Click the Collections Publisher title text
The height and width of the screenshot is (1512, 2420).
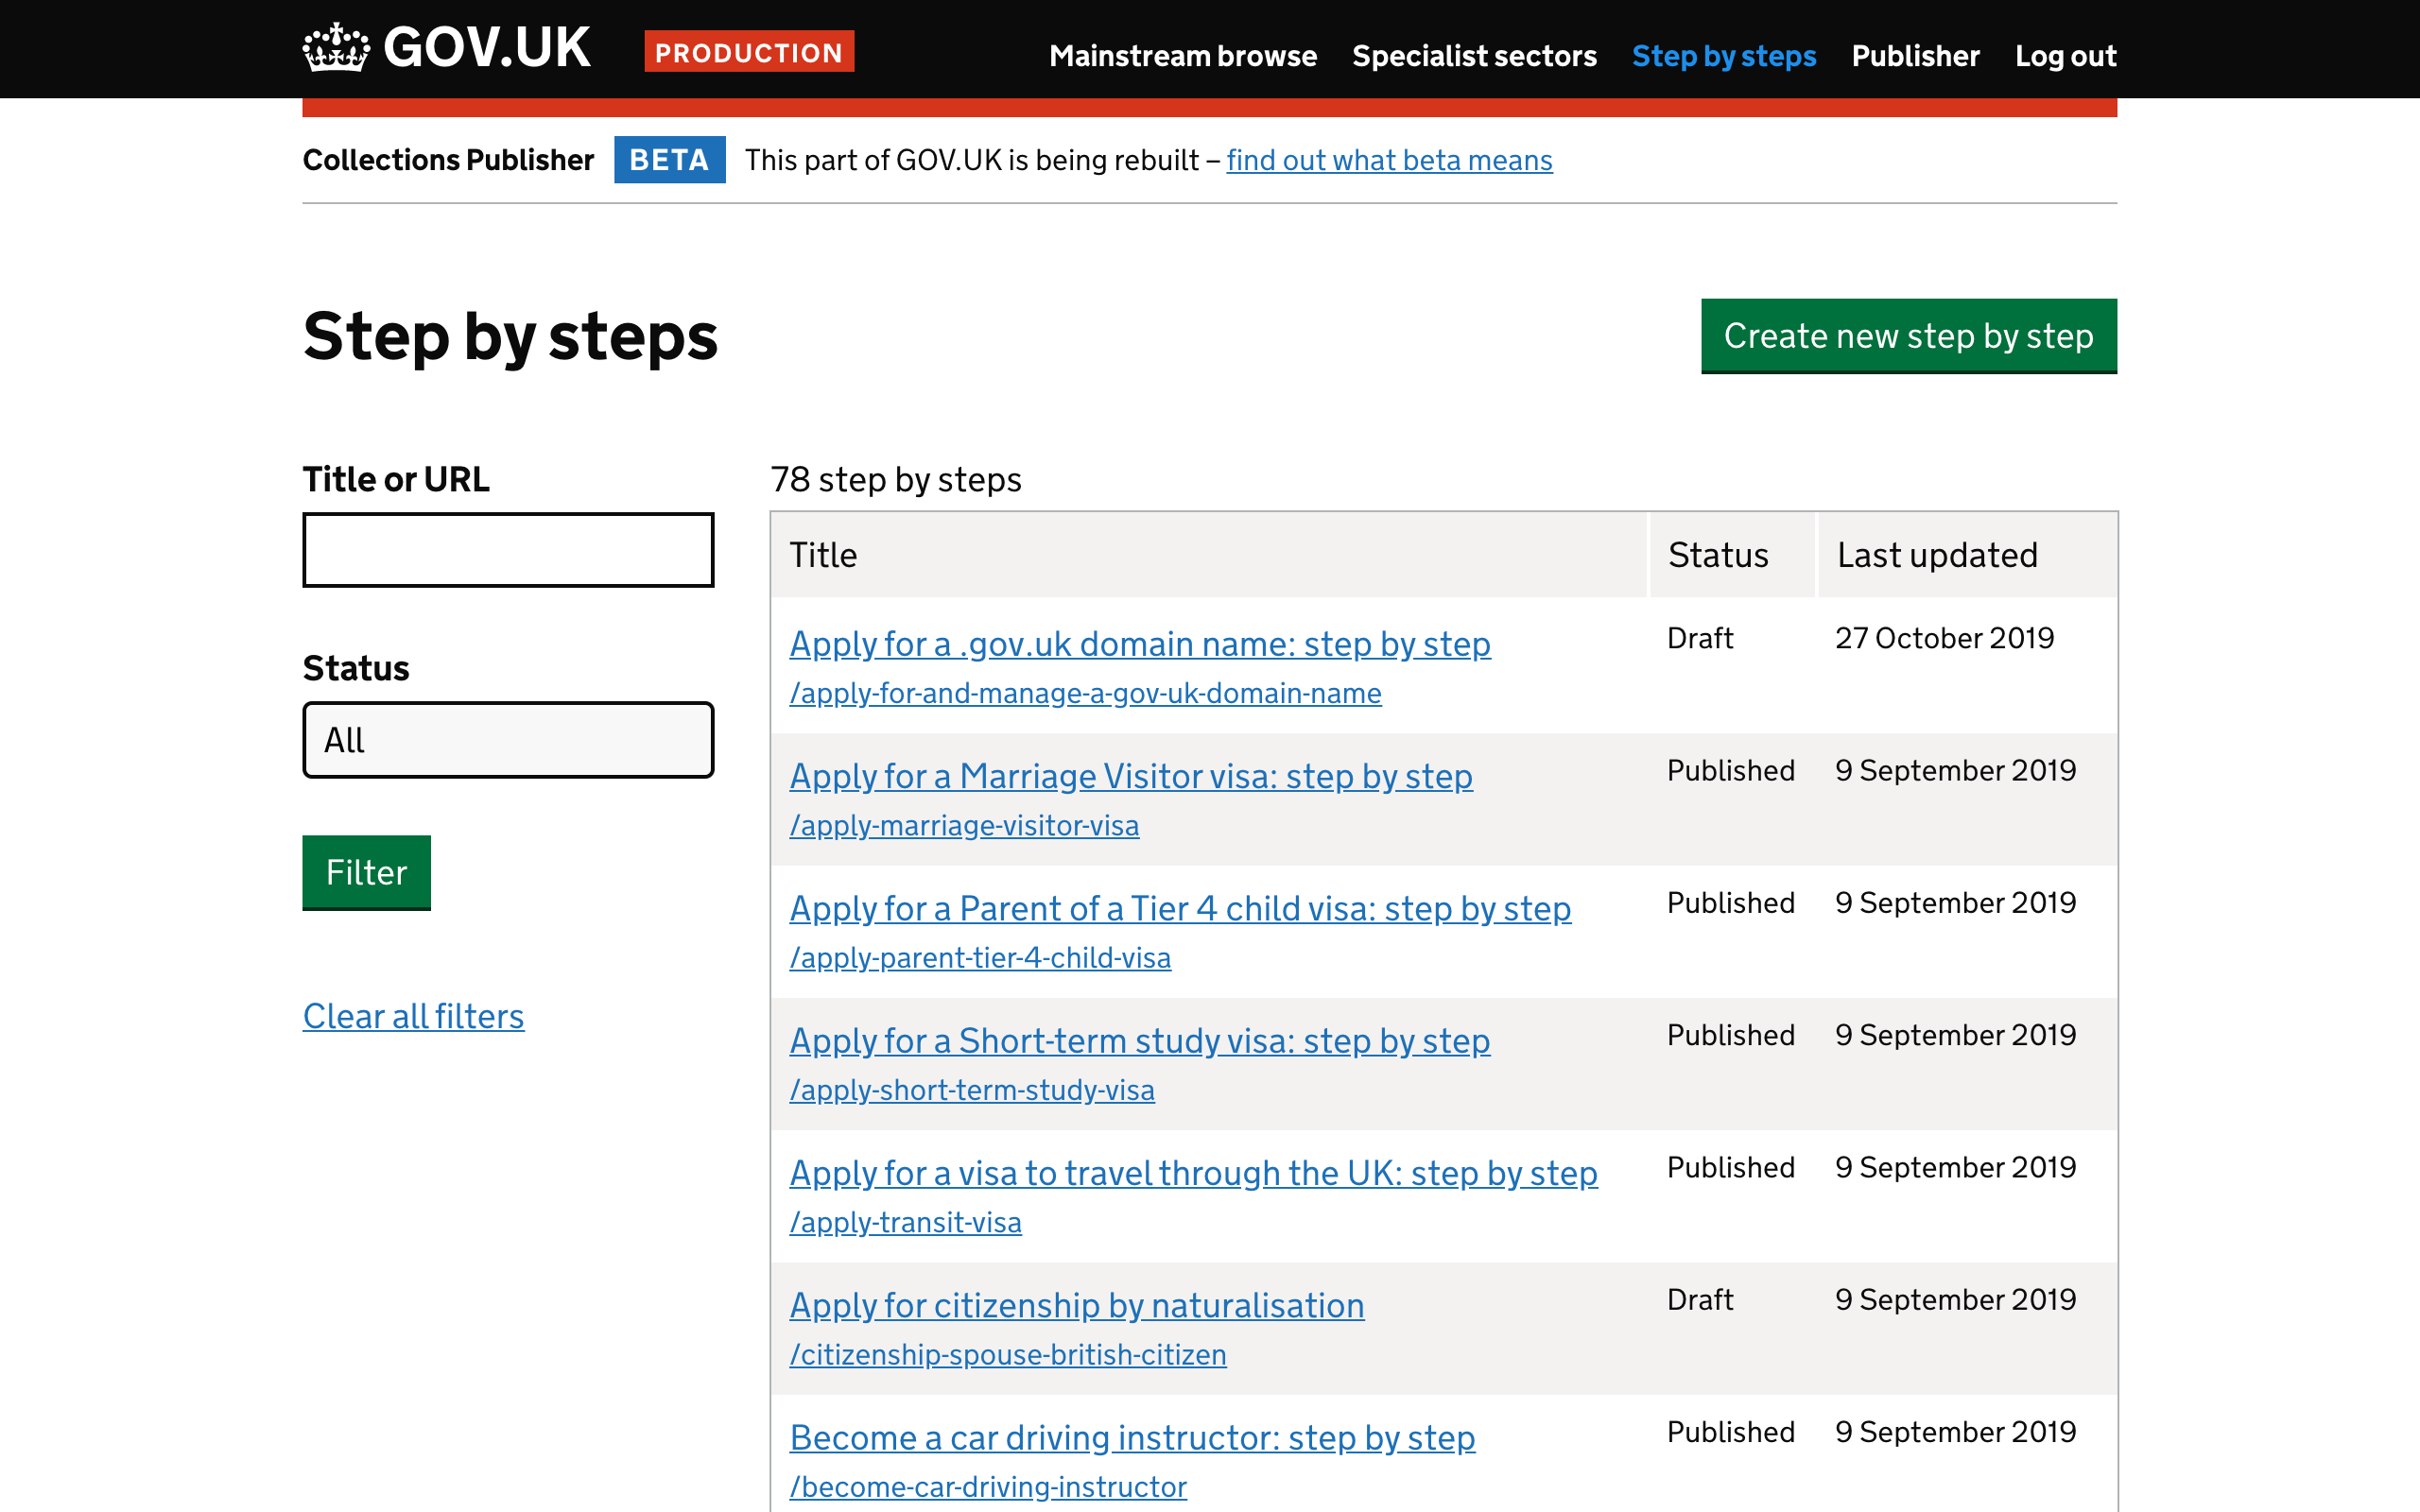(448, 160)
